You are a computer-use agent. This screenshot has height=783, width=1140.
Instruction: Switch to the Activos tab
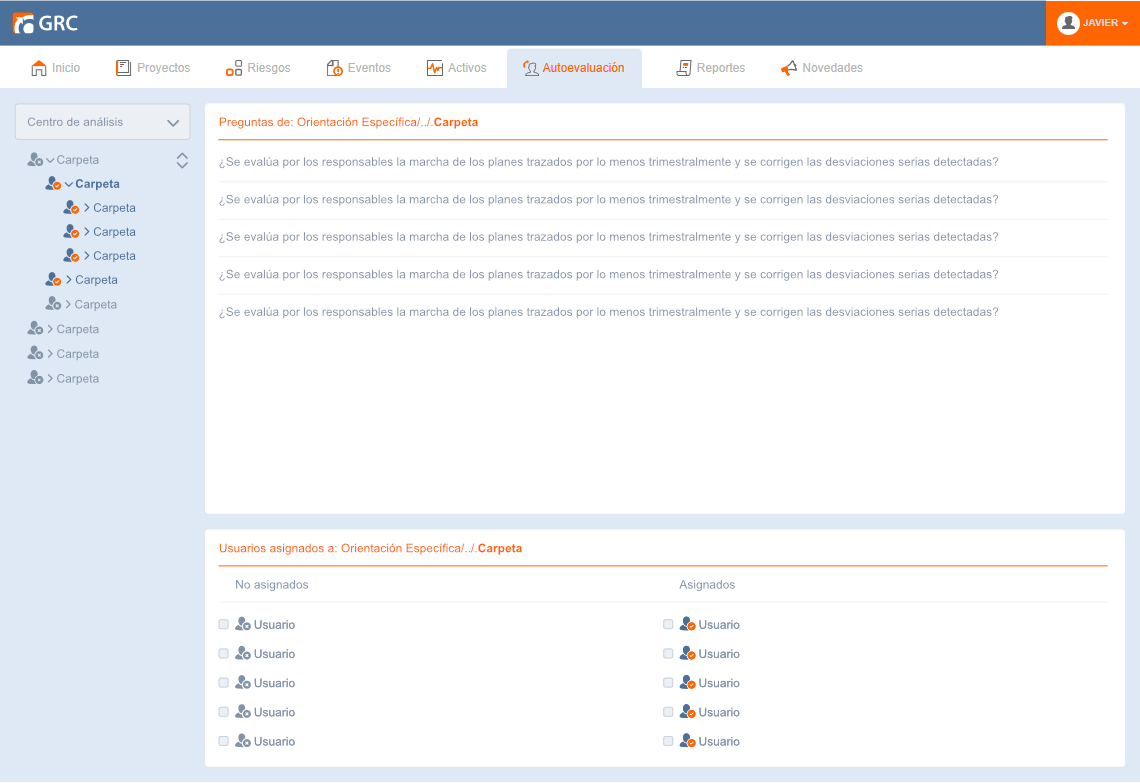point(457,68)
